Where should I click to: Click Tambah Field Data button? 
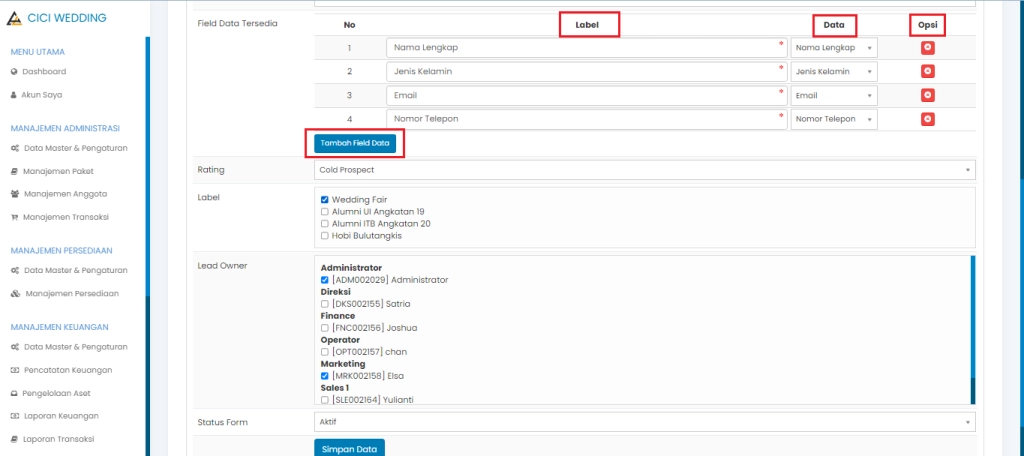[x=355, y=143]
